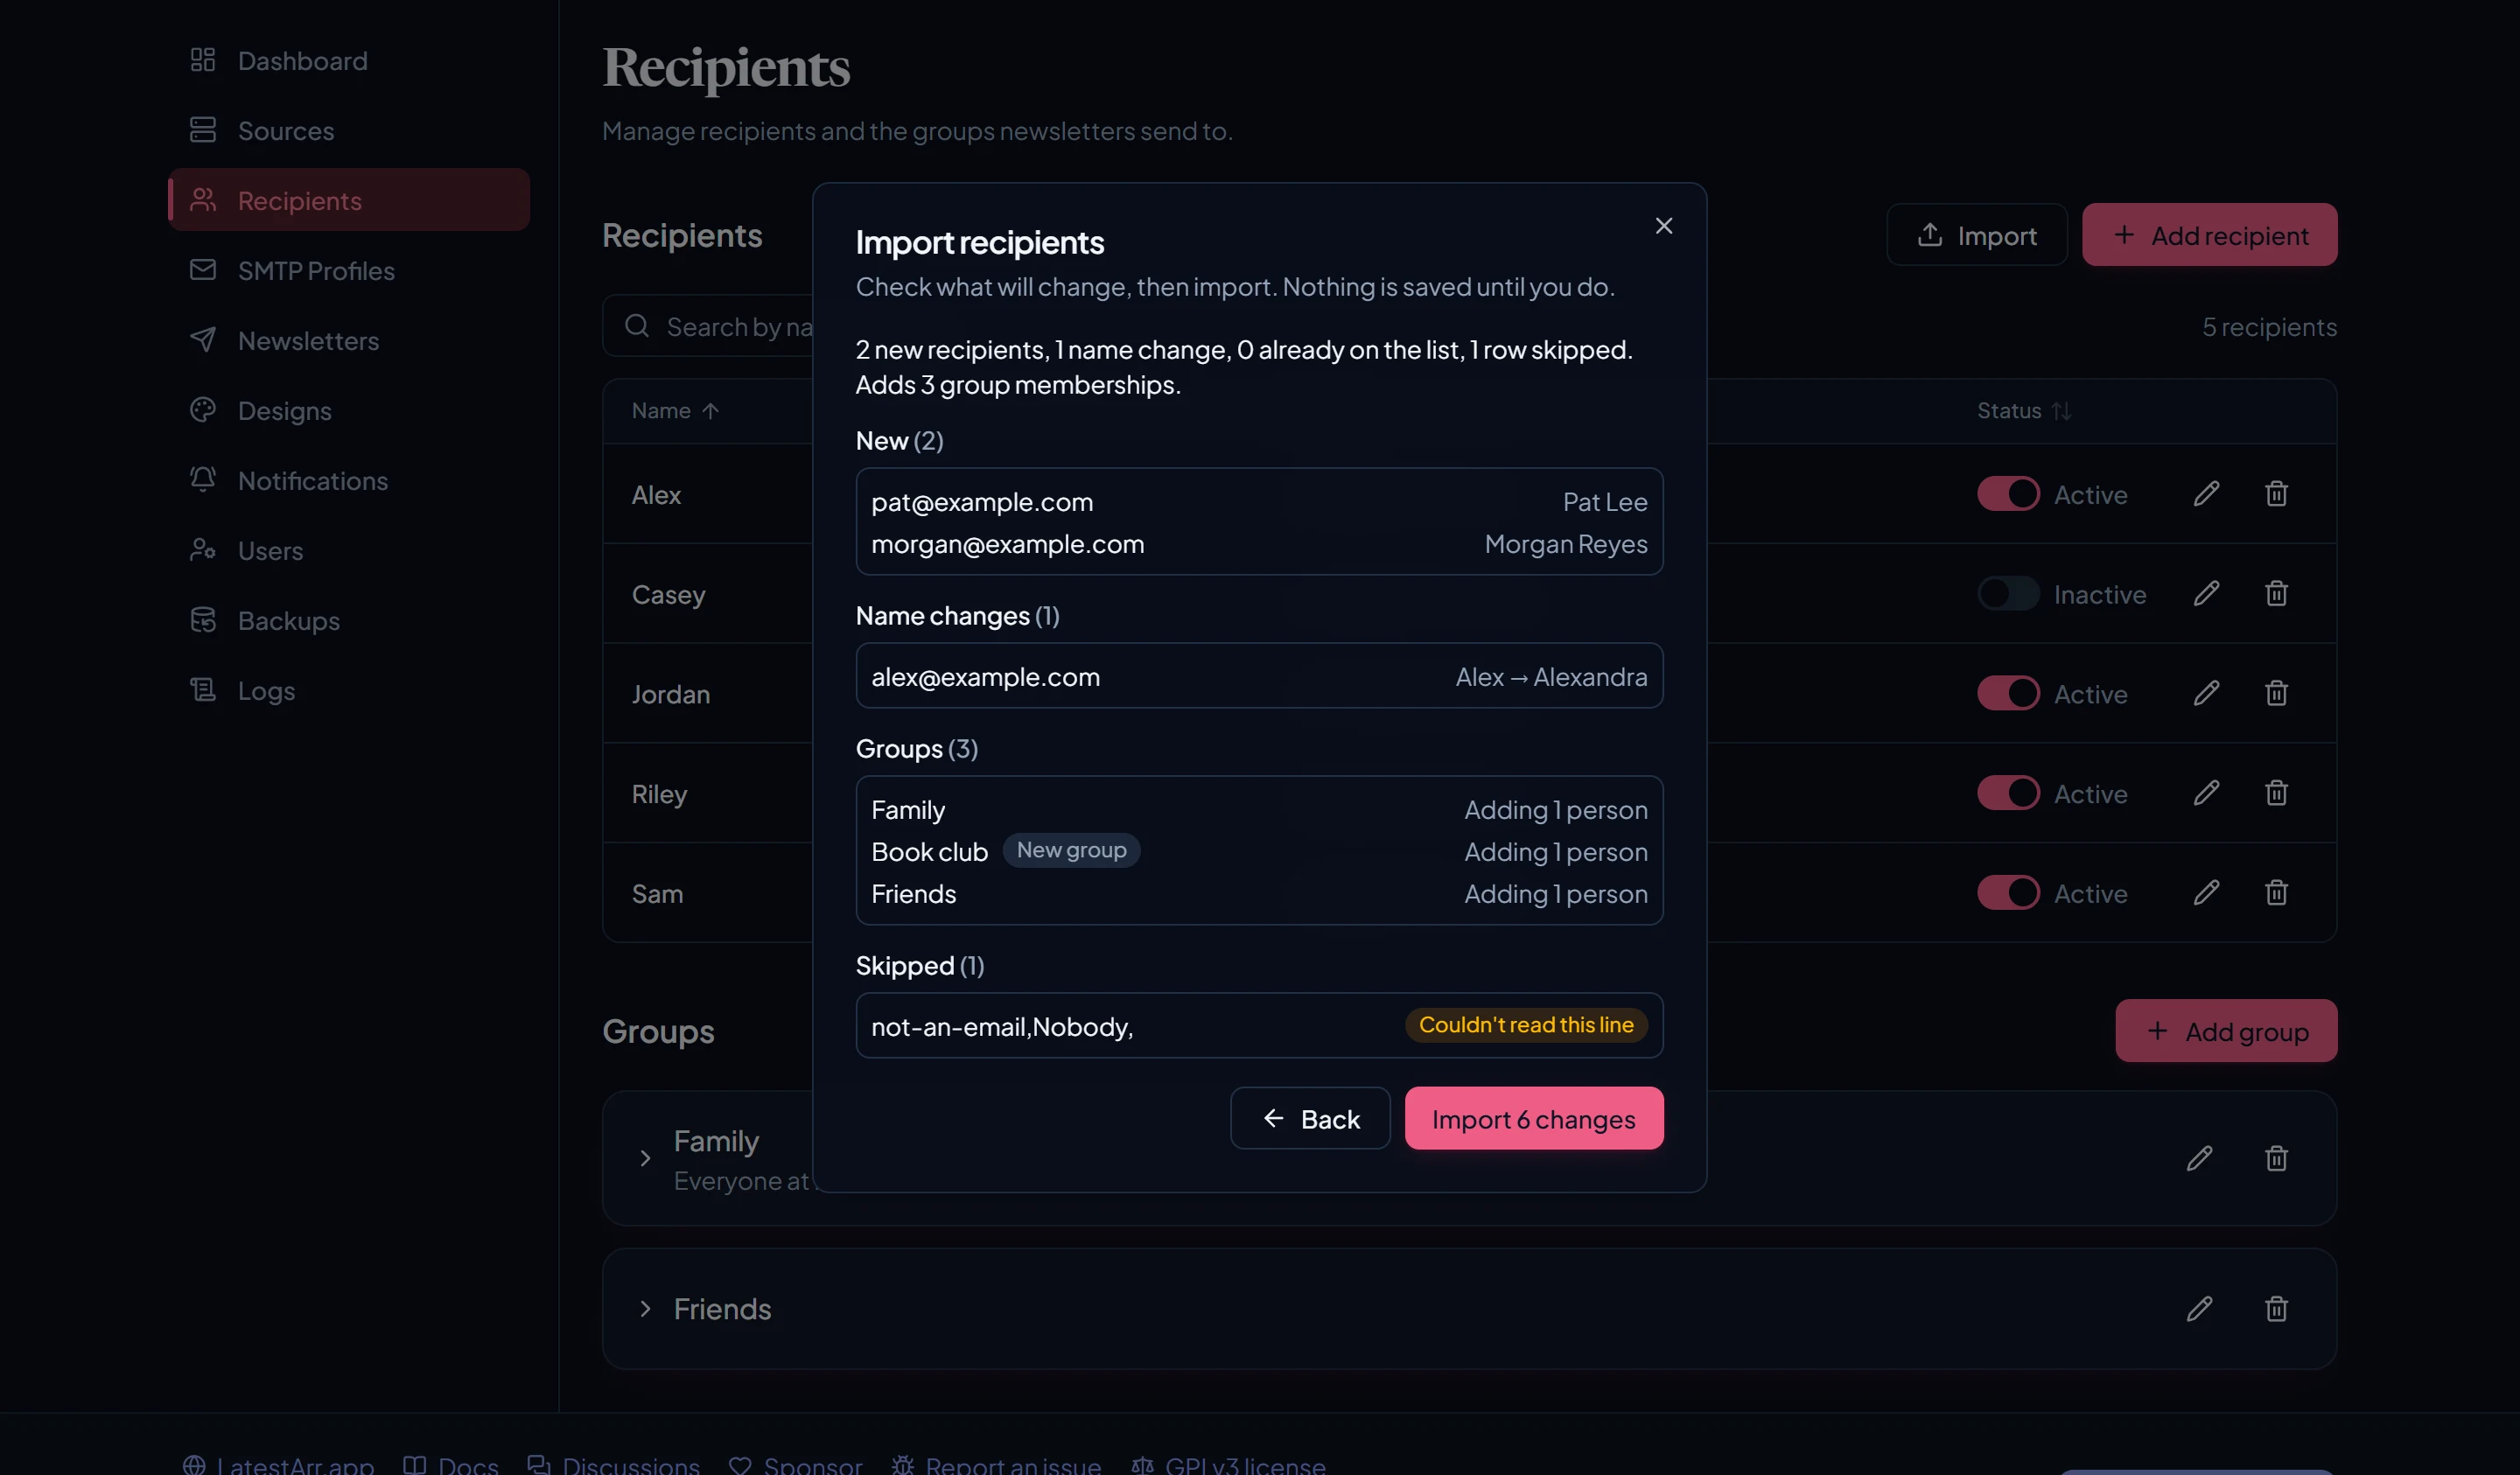
Task: Go Back in import dialog
Action: coord(1310,1118)
